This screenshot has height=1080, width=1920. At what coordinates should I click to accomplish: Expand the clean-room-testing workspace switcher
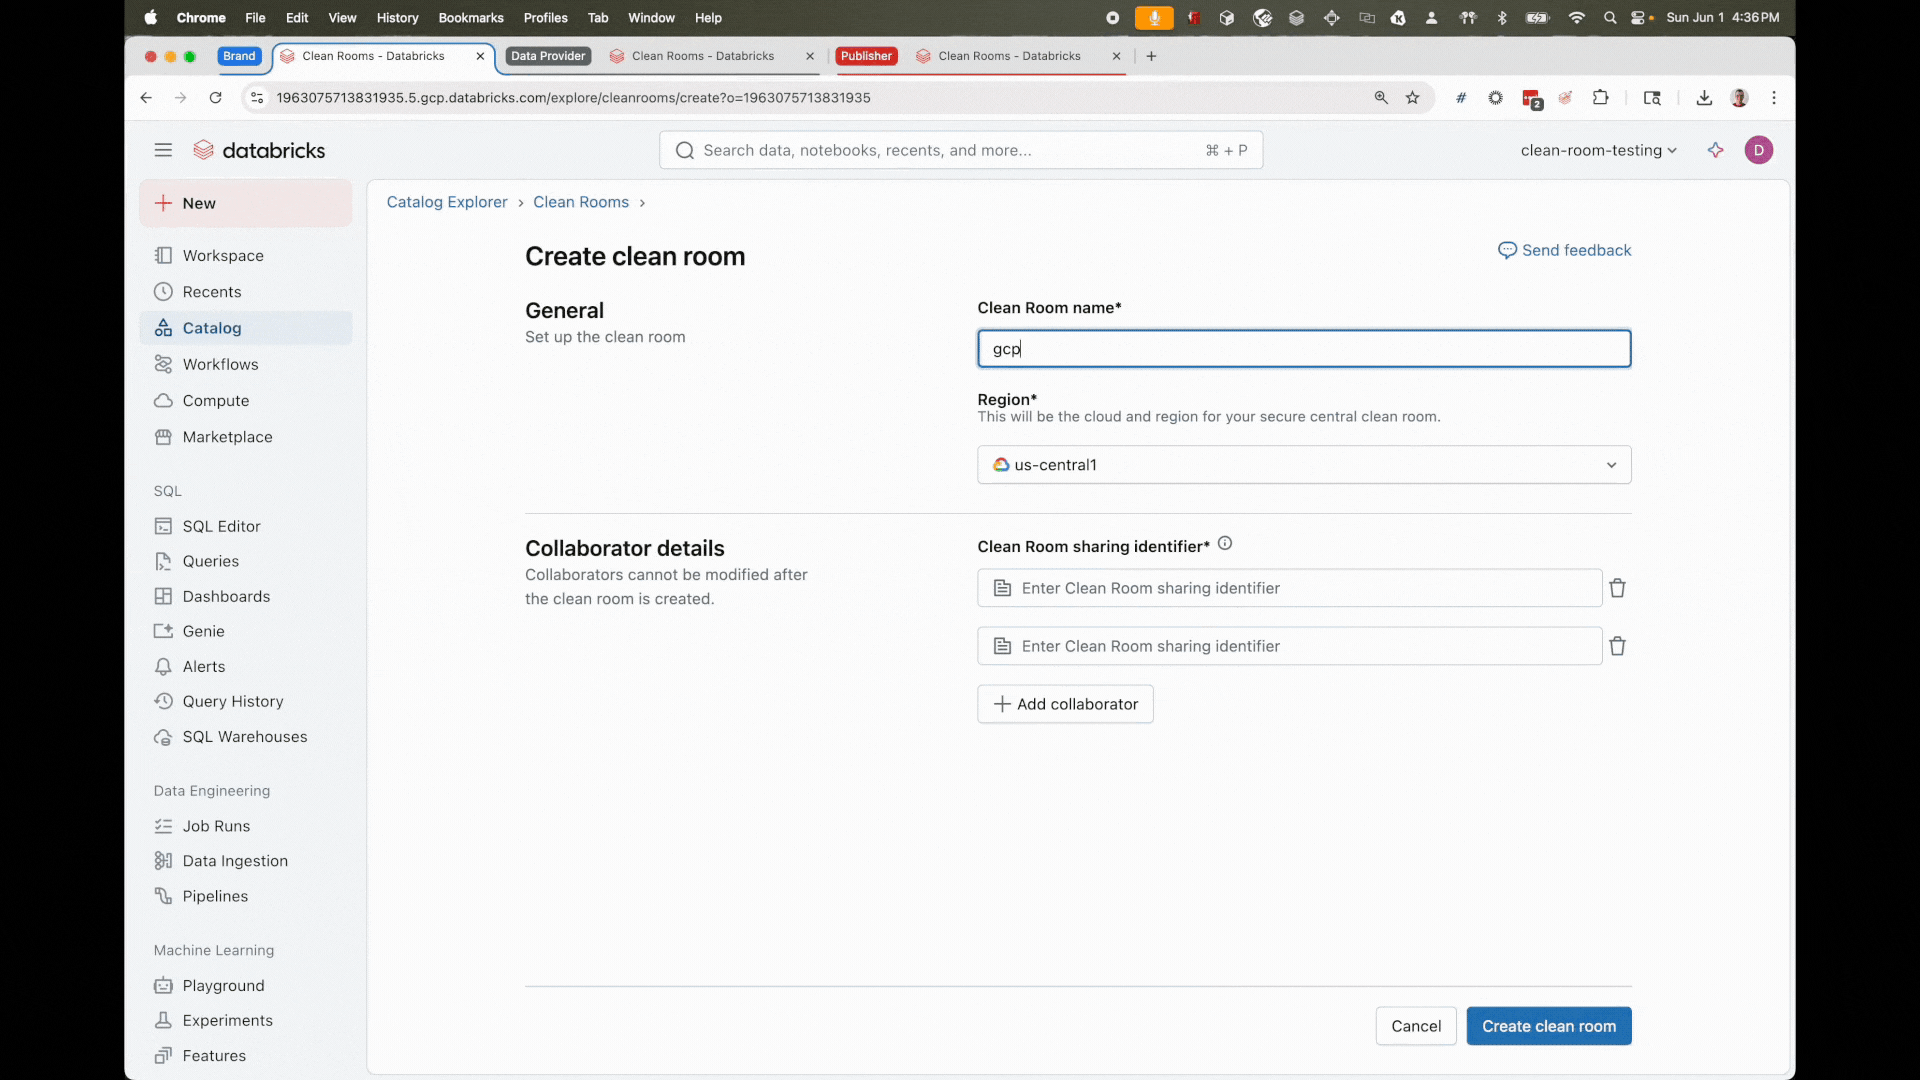[x=1598, y=150]
